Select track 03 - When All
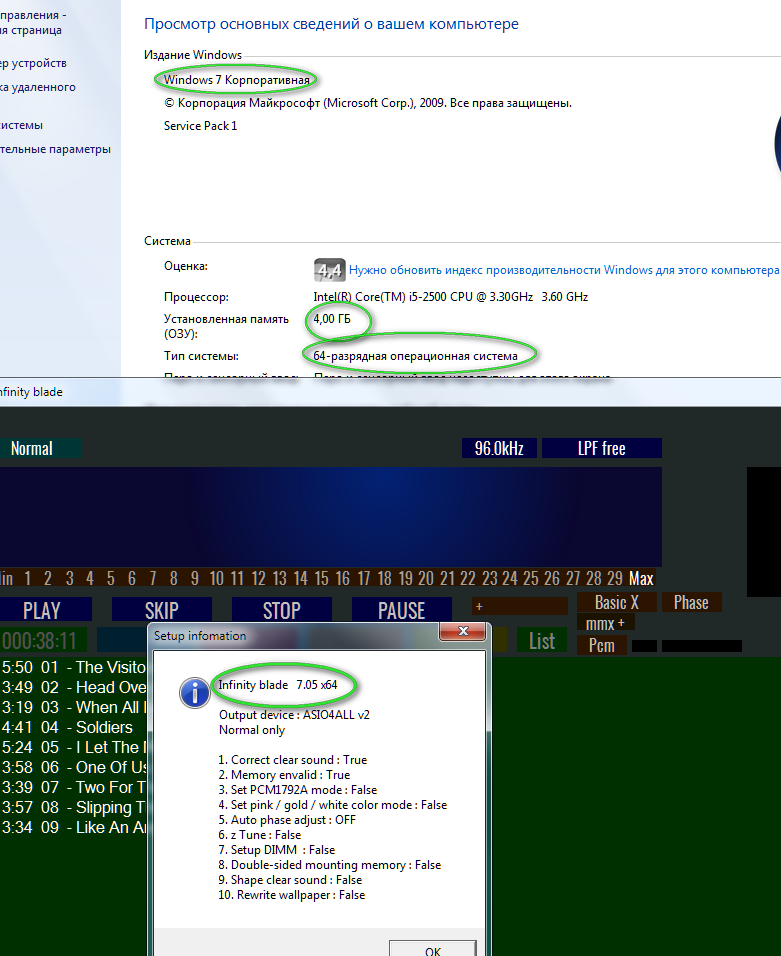The image size is (781, 956). coord(74,707)
